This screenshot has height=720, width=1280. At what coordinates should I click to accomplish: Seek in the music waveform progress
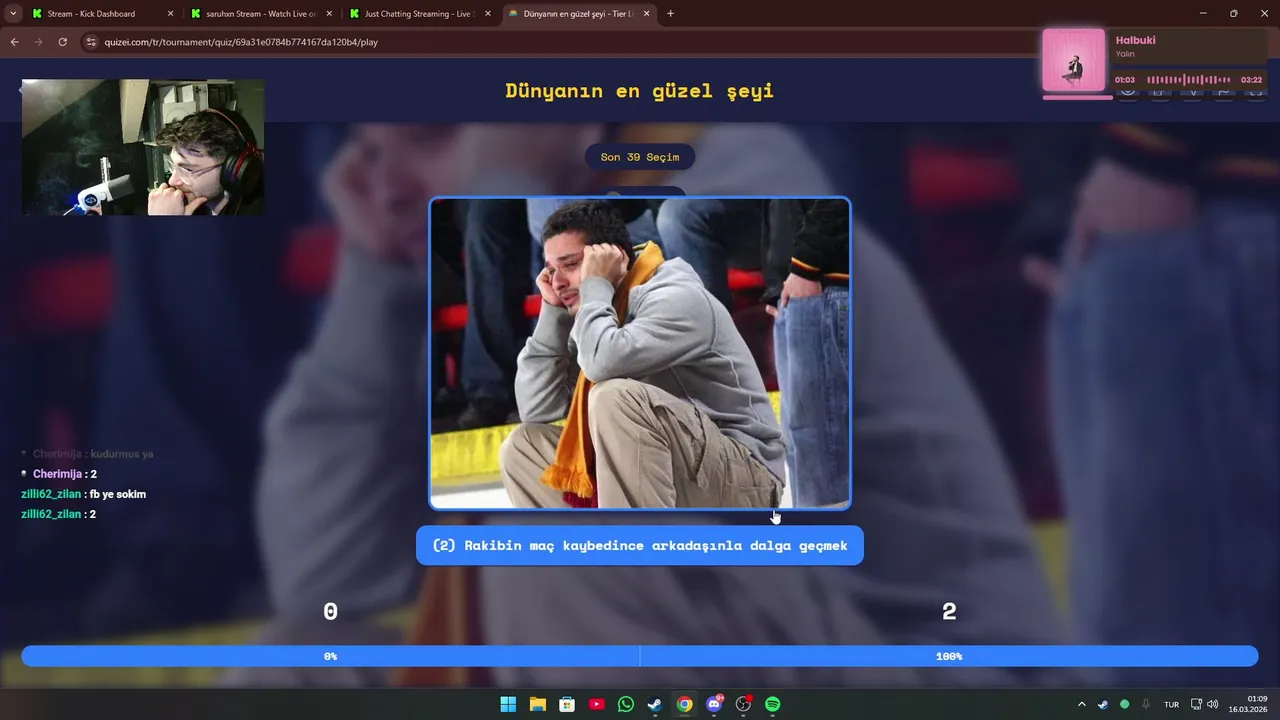[1188, 79]
